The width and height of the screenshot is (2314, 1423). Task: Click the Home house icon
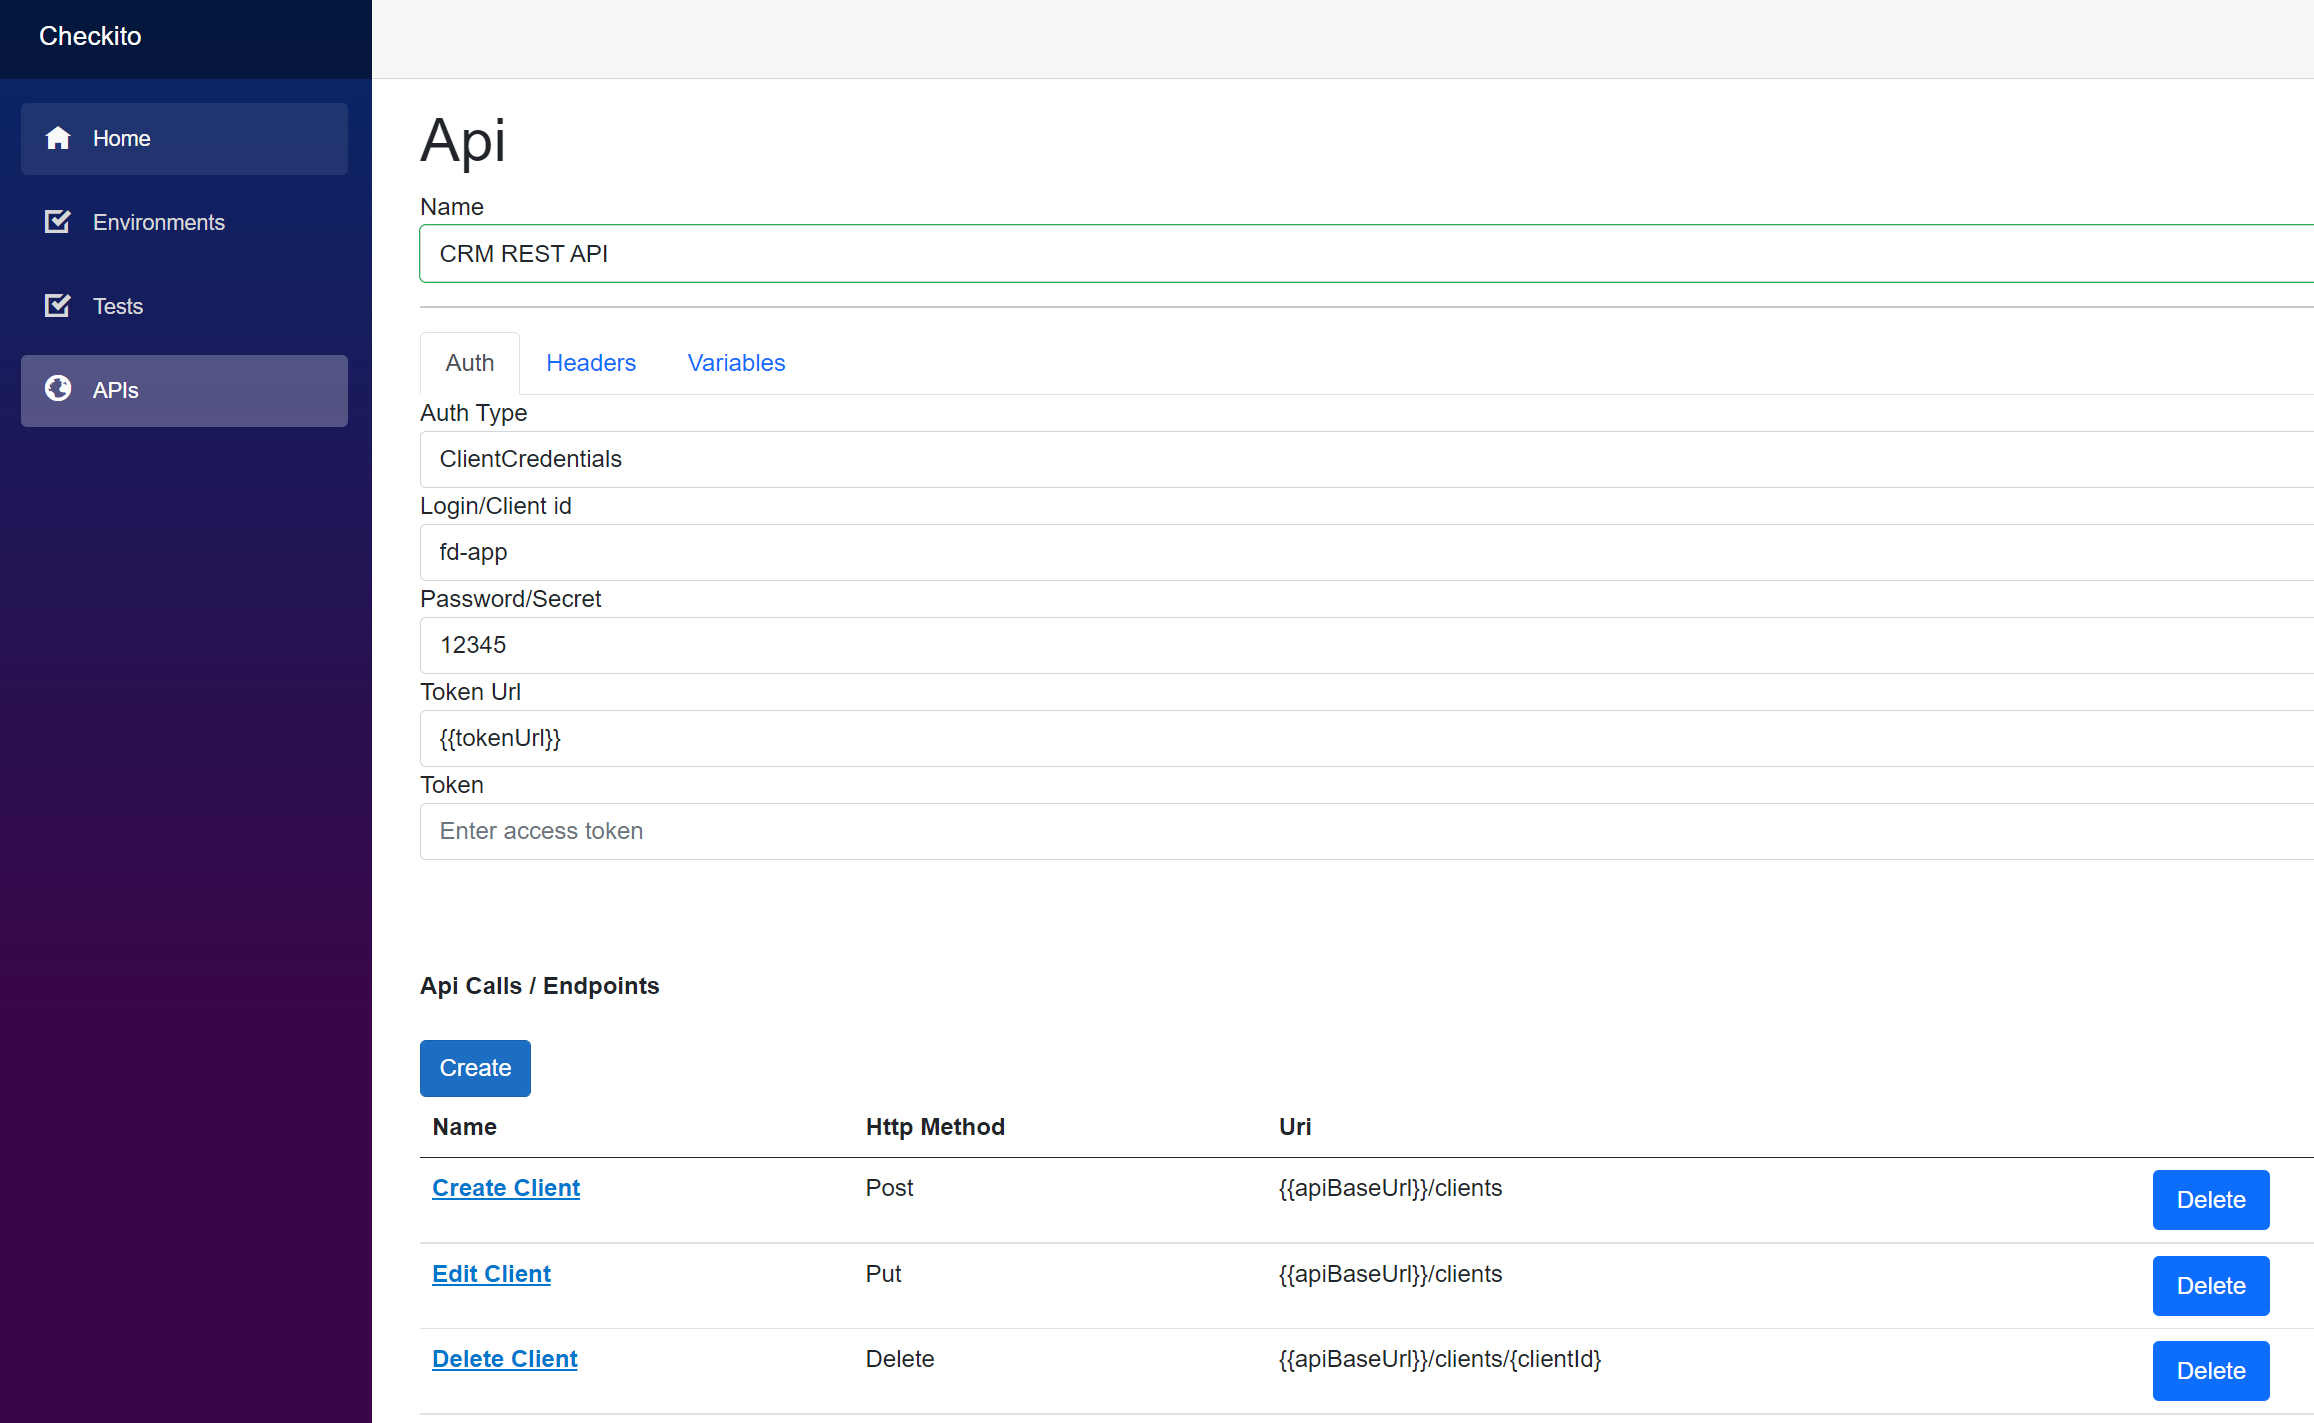(58, 138)
